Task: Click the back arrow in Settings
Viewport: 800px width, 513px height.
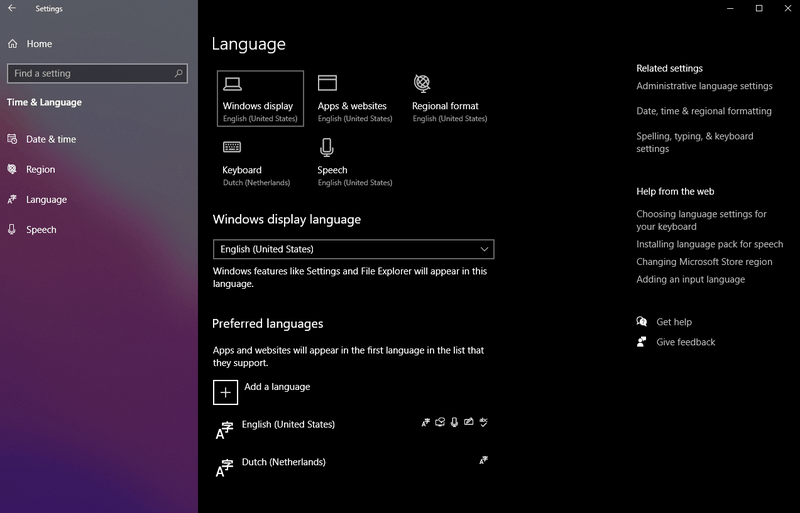Action: (x=12, y=8)
